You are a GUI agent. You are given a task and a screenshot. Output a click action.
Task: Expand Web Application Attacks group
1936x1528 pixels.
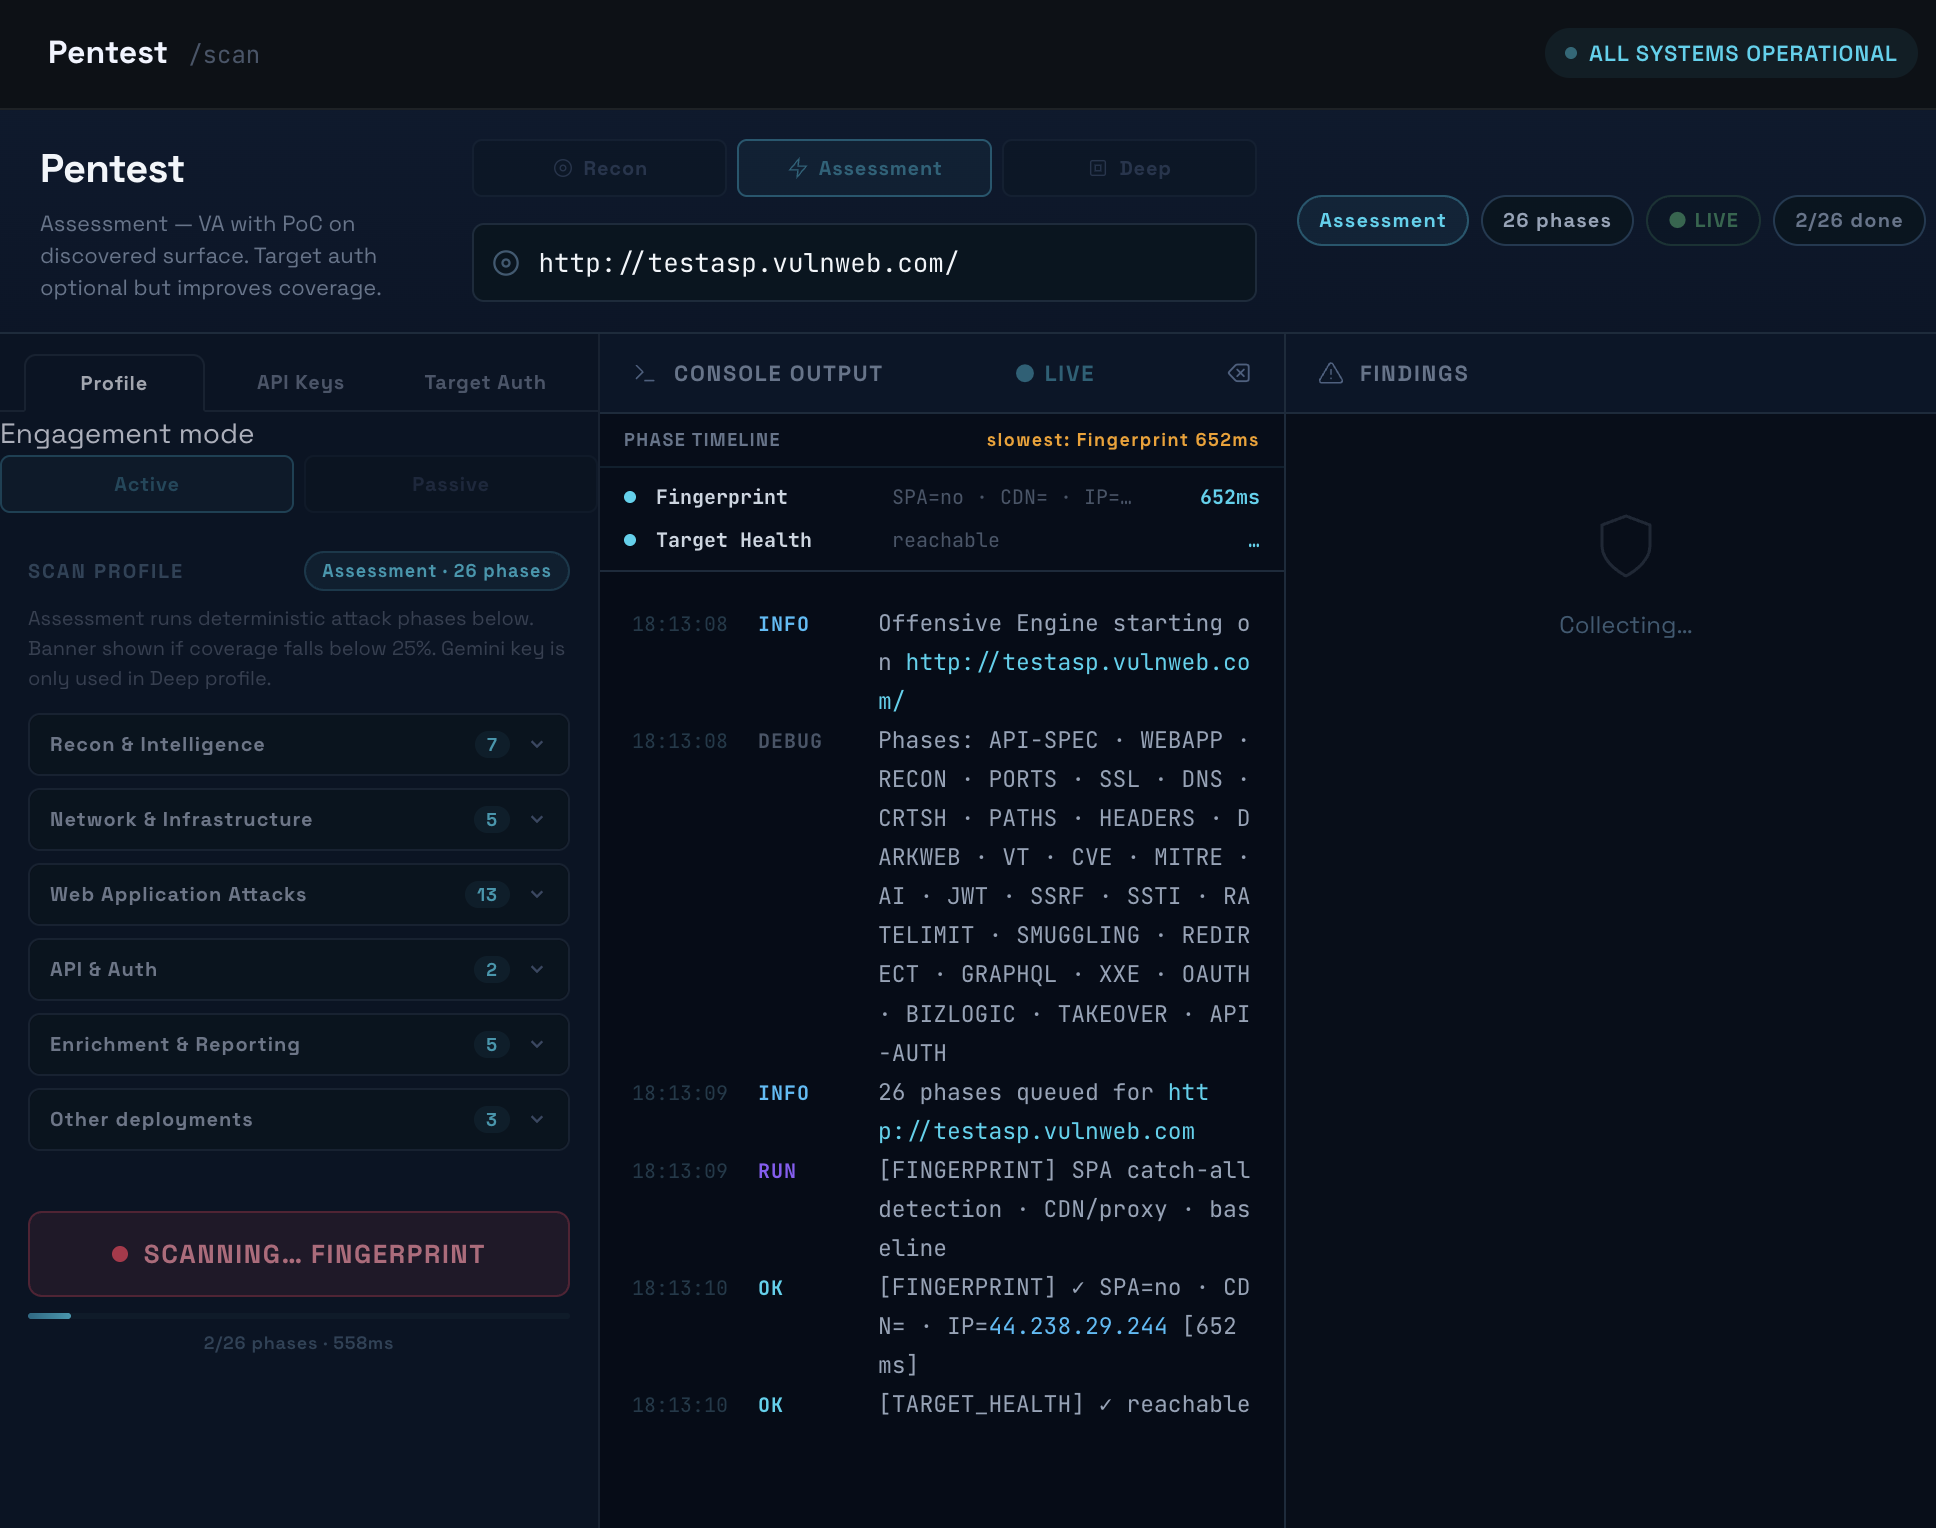click(299, 894)
